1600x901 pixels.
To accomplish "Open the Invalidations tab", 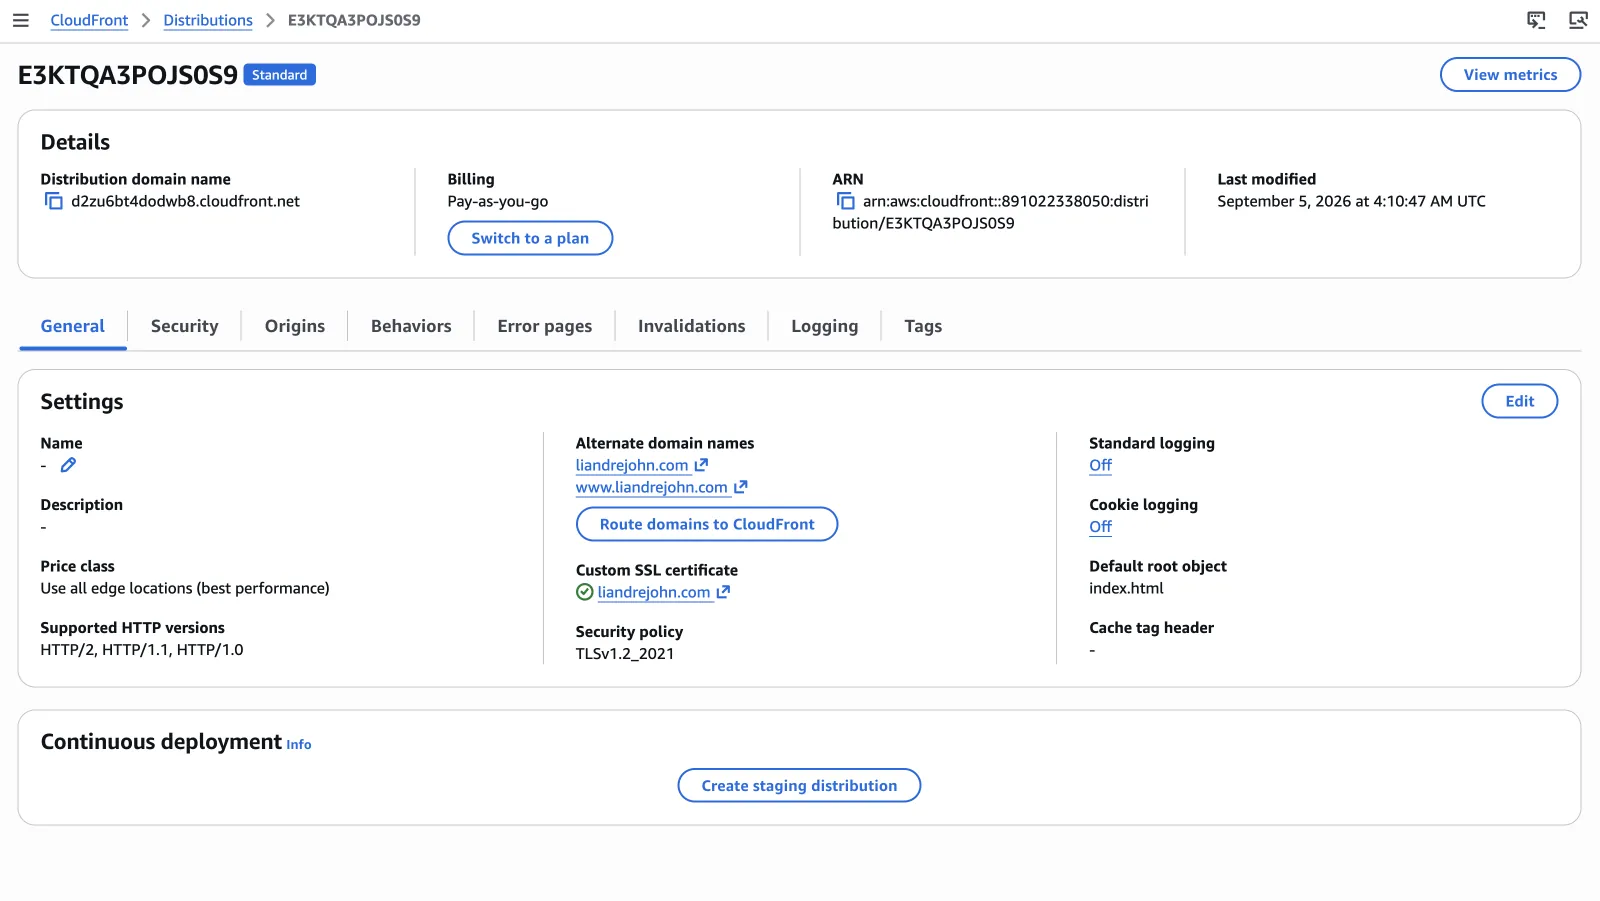I will (692, 326).
